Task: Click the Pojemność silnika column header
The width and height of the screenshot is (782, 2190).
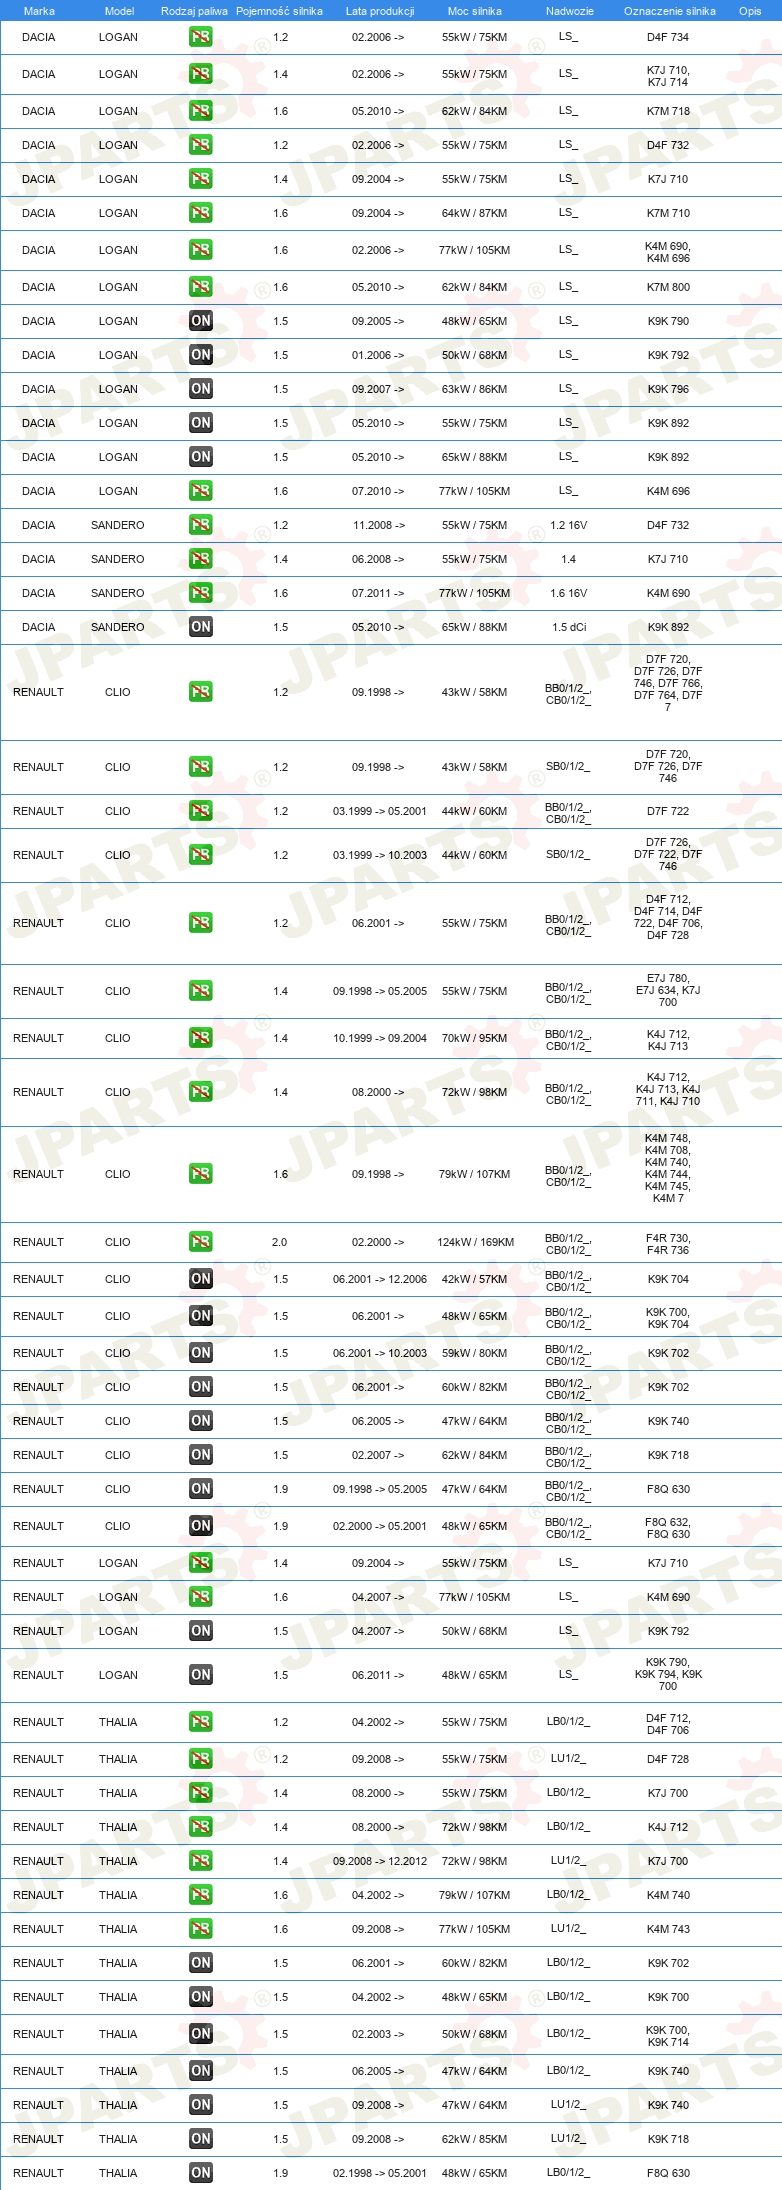Action: point(279,11)
